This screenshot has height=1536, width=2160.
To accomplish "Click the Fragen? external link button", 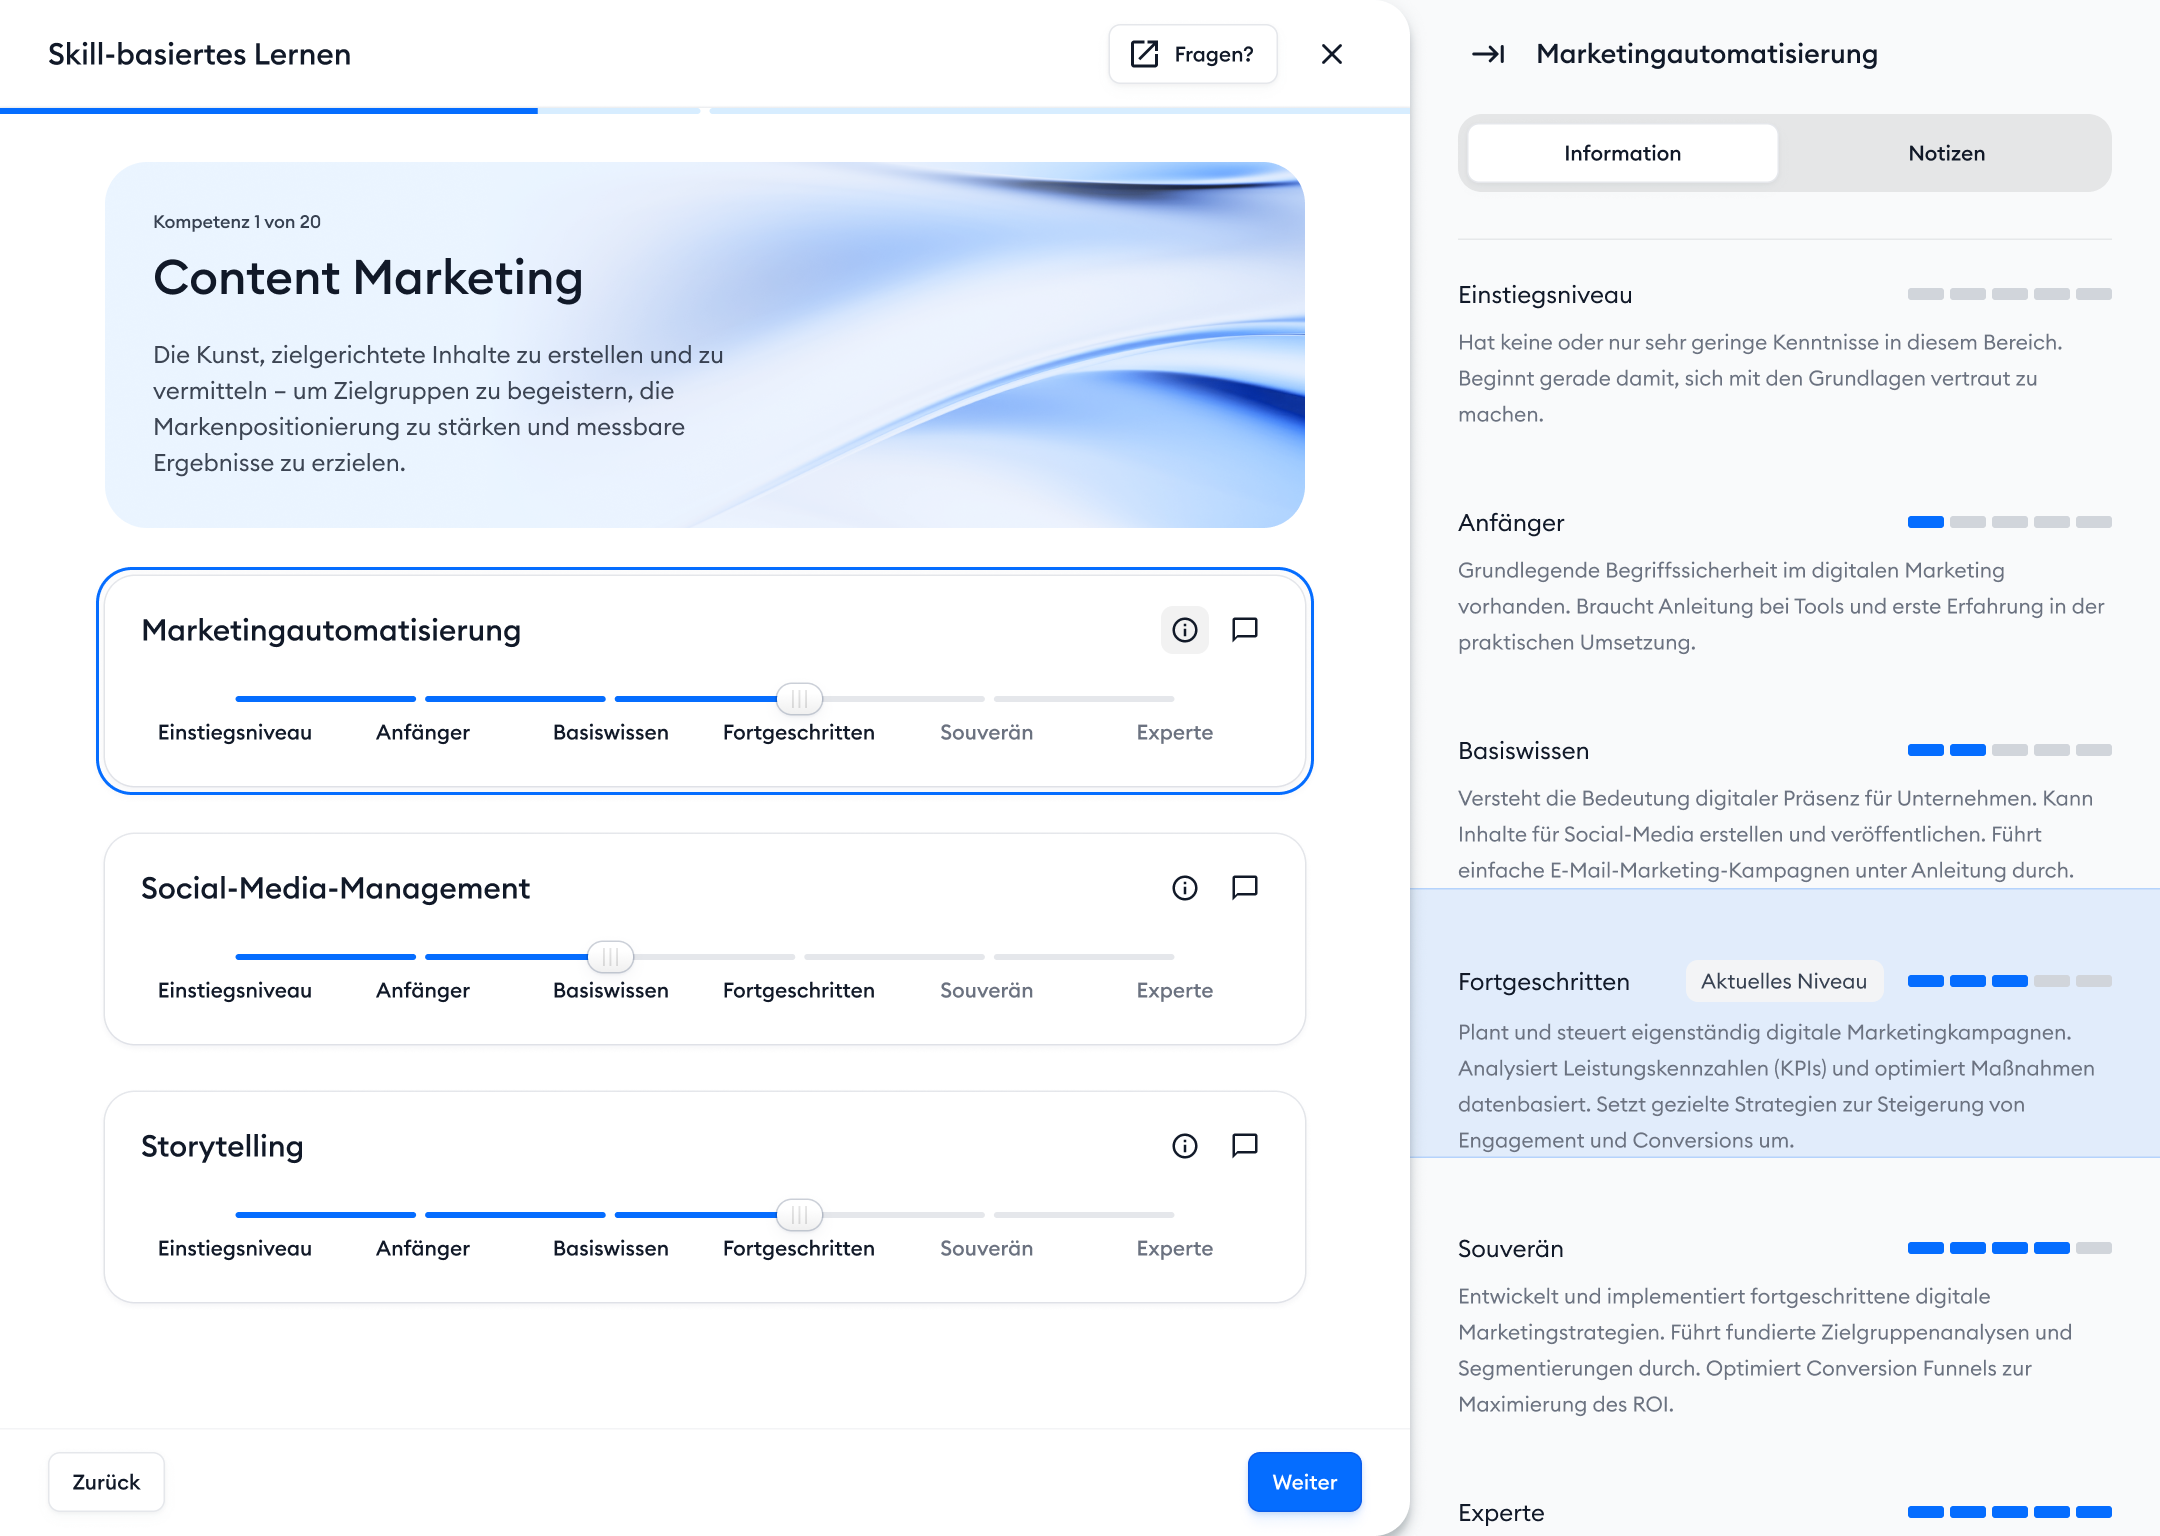I will coord(1192,54).
